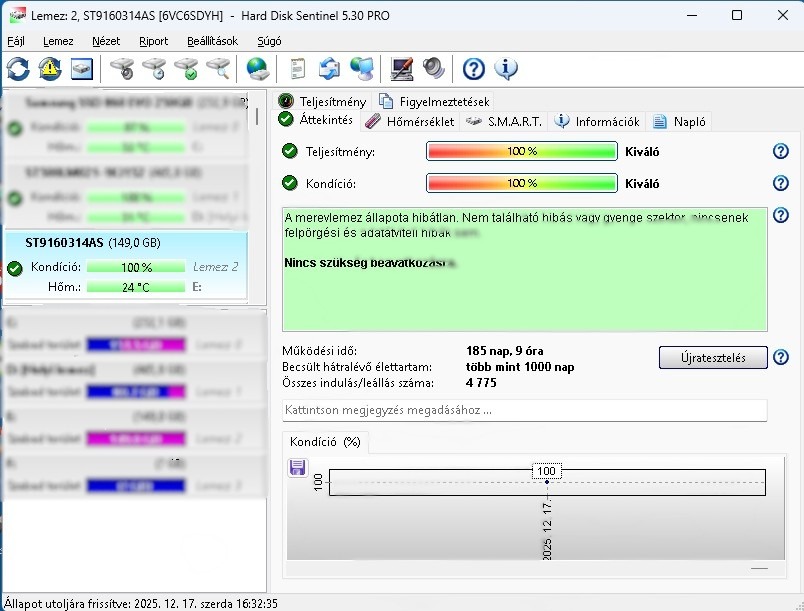Image resolution: width=804 pixels, height=611 pixels.
Task: Click the hard disk drive toolbar icon
Action: pyautogui.click(x=82, y=69)
